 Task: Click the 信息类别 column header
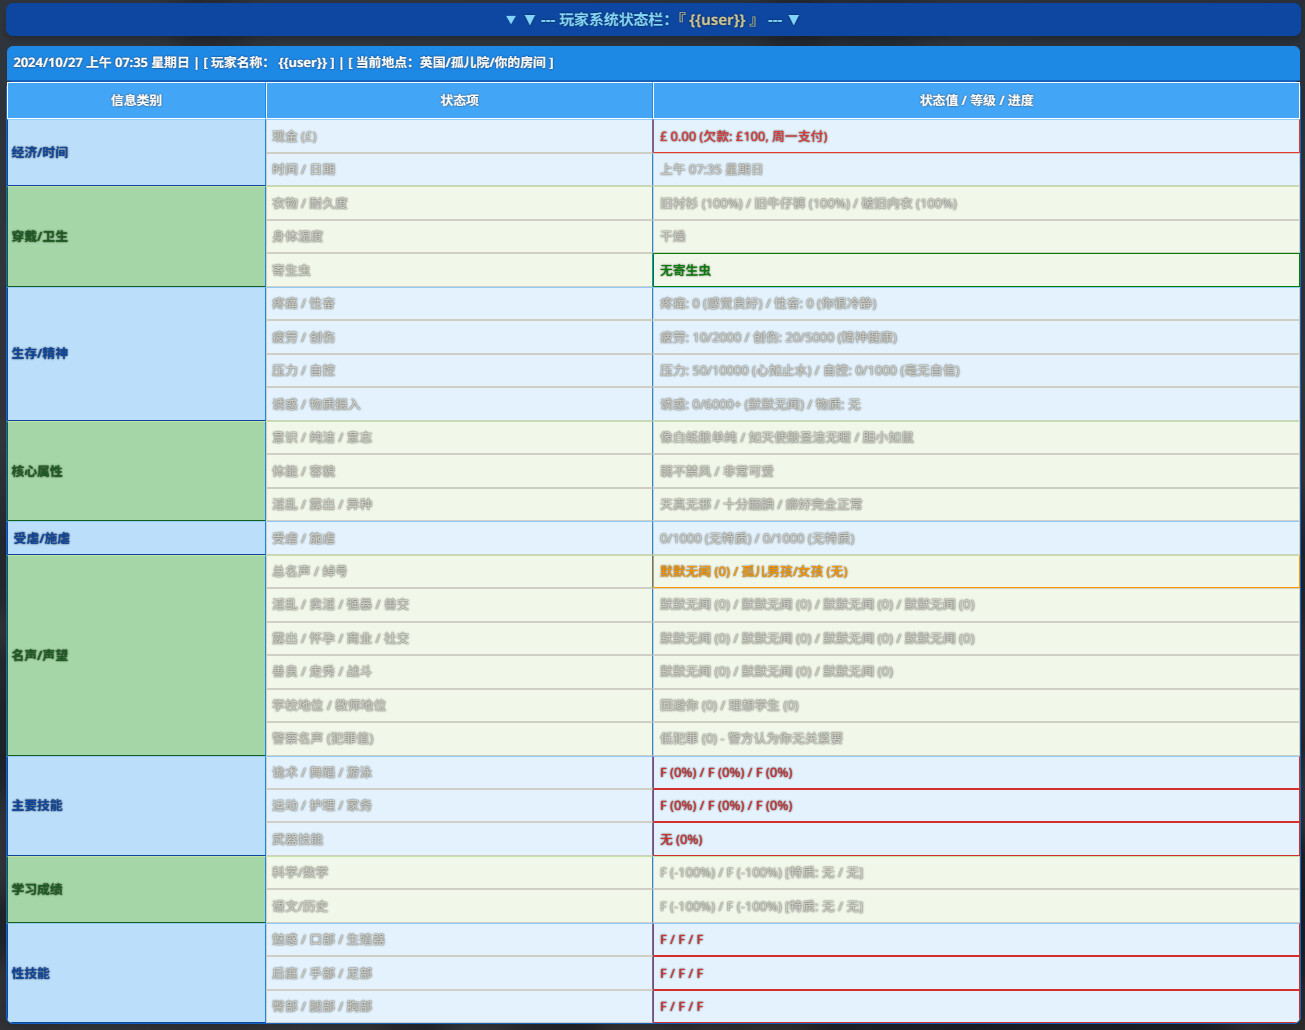pos(136,101)
